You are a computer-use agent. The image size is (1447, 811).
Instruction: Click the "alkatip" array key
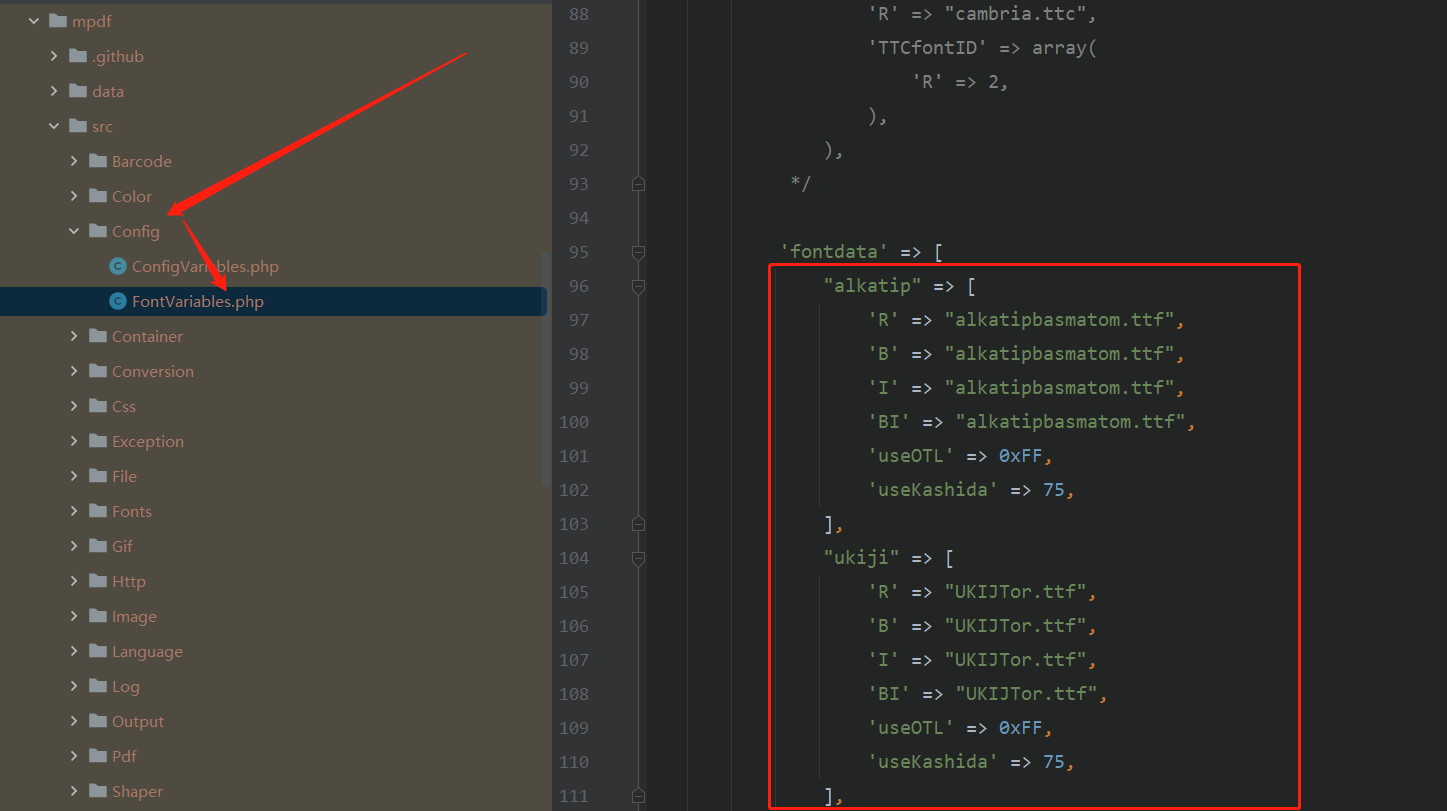[x=873, y=286]
